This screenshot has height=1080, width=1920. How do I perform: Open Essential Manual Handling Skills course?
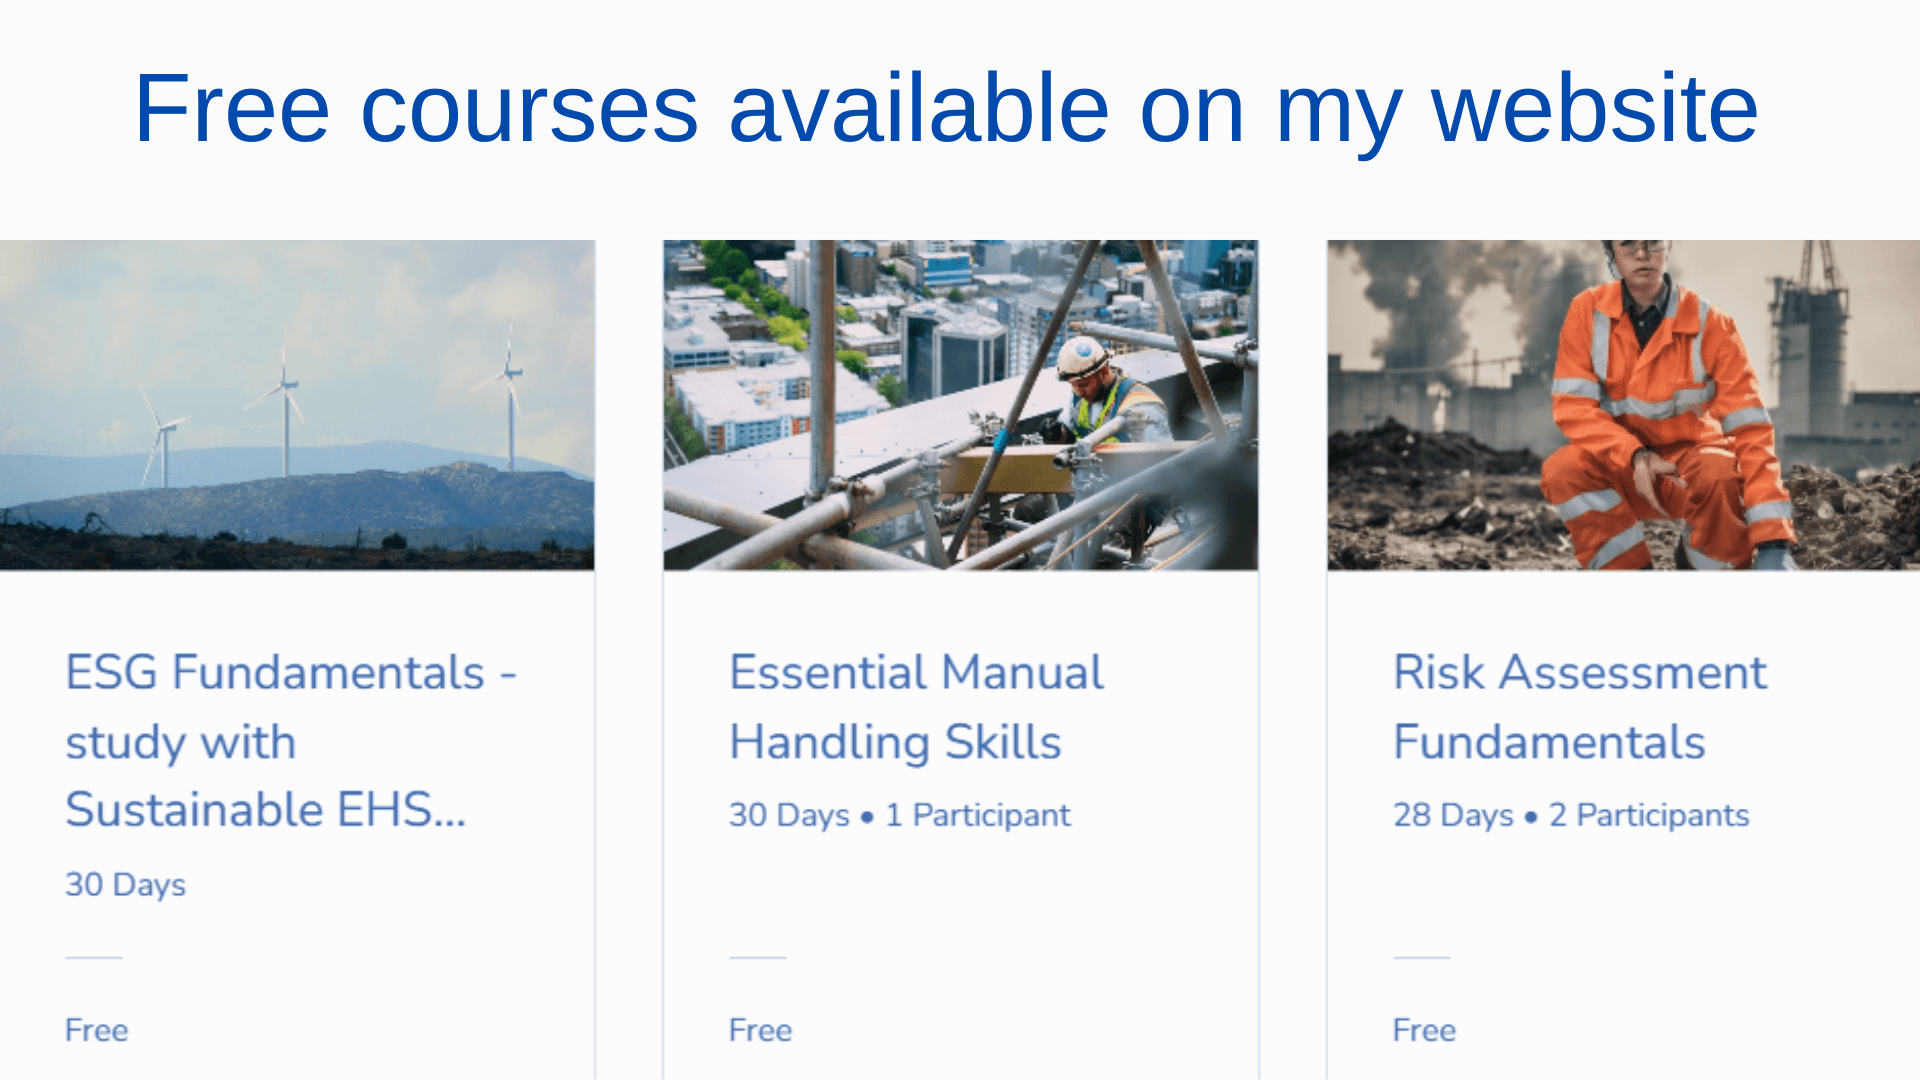(916, 706)
